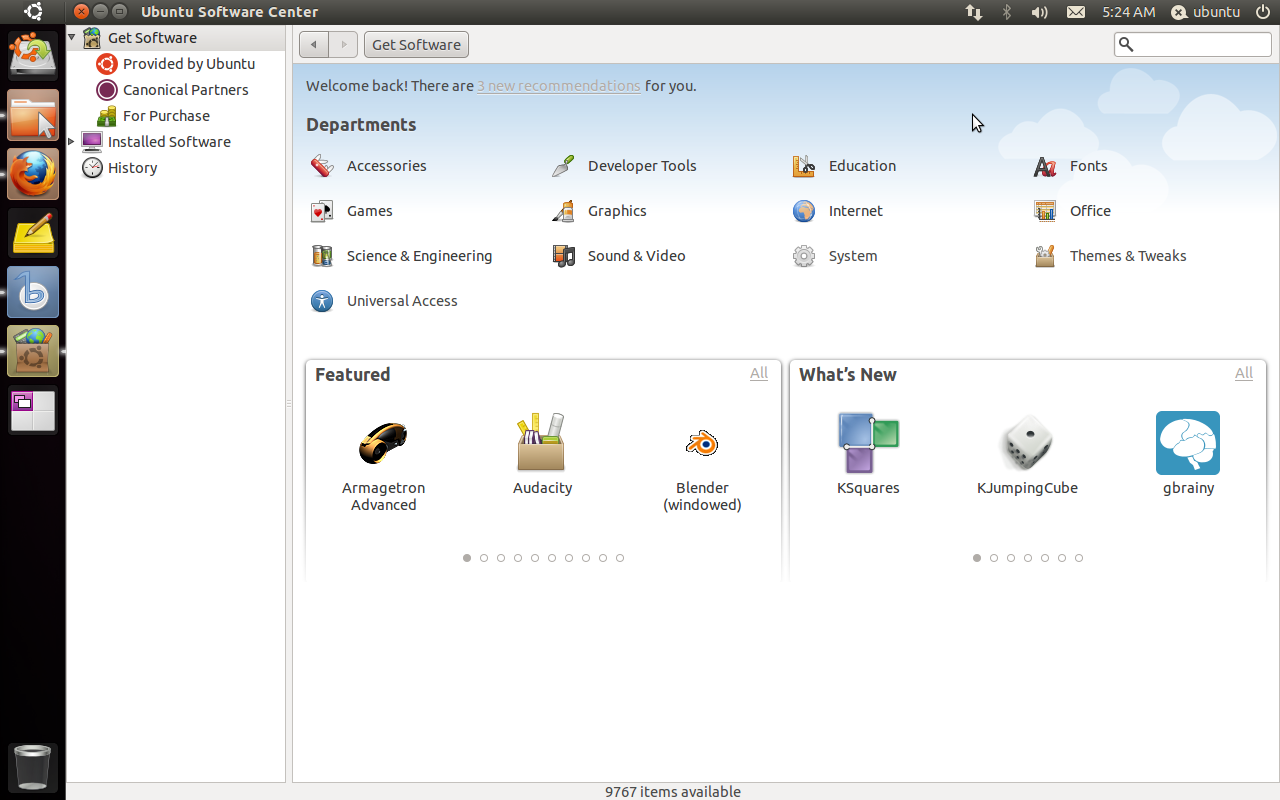Expand the Installed Software tree node

click(x=72, y=142)
